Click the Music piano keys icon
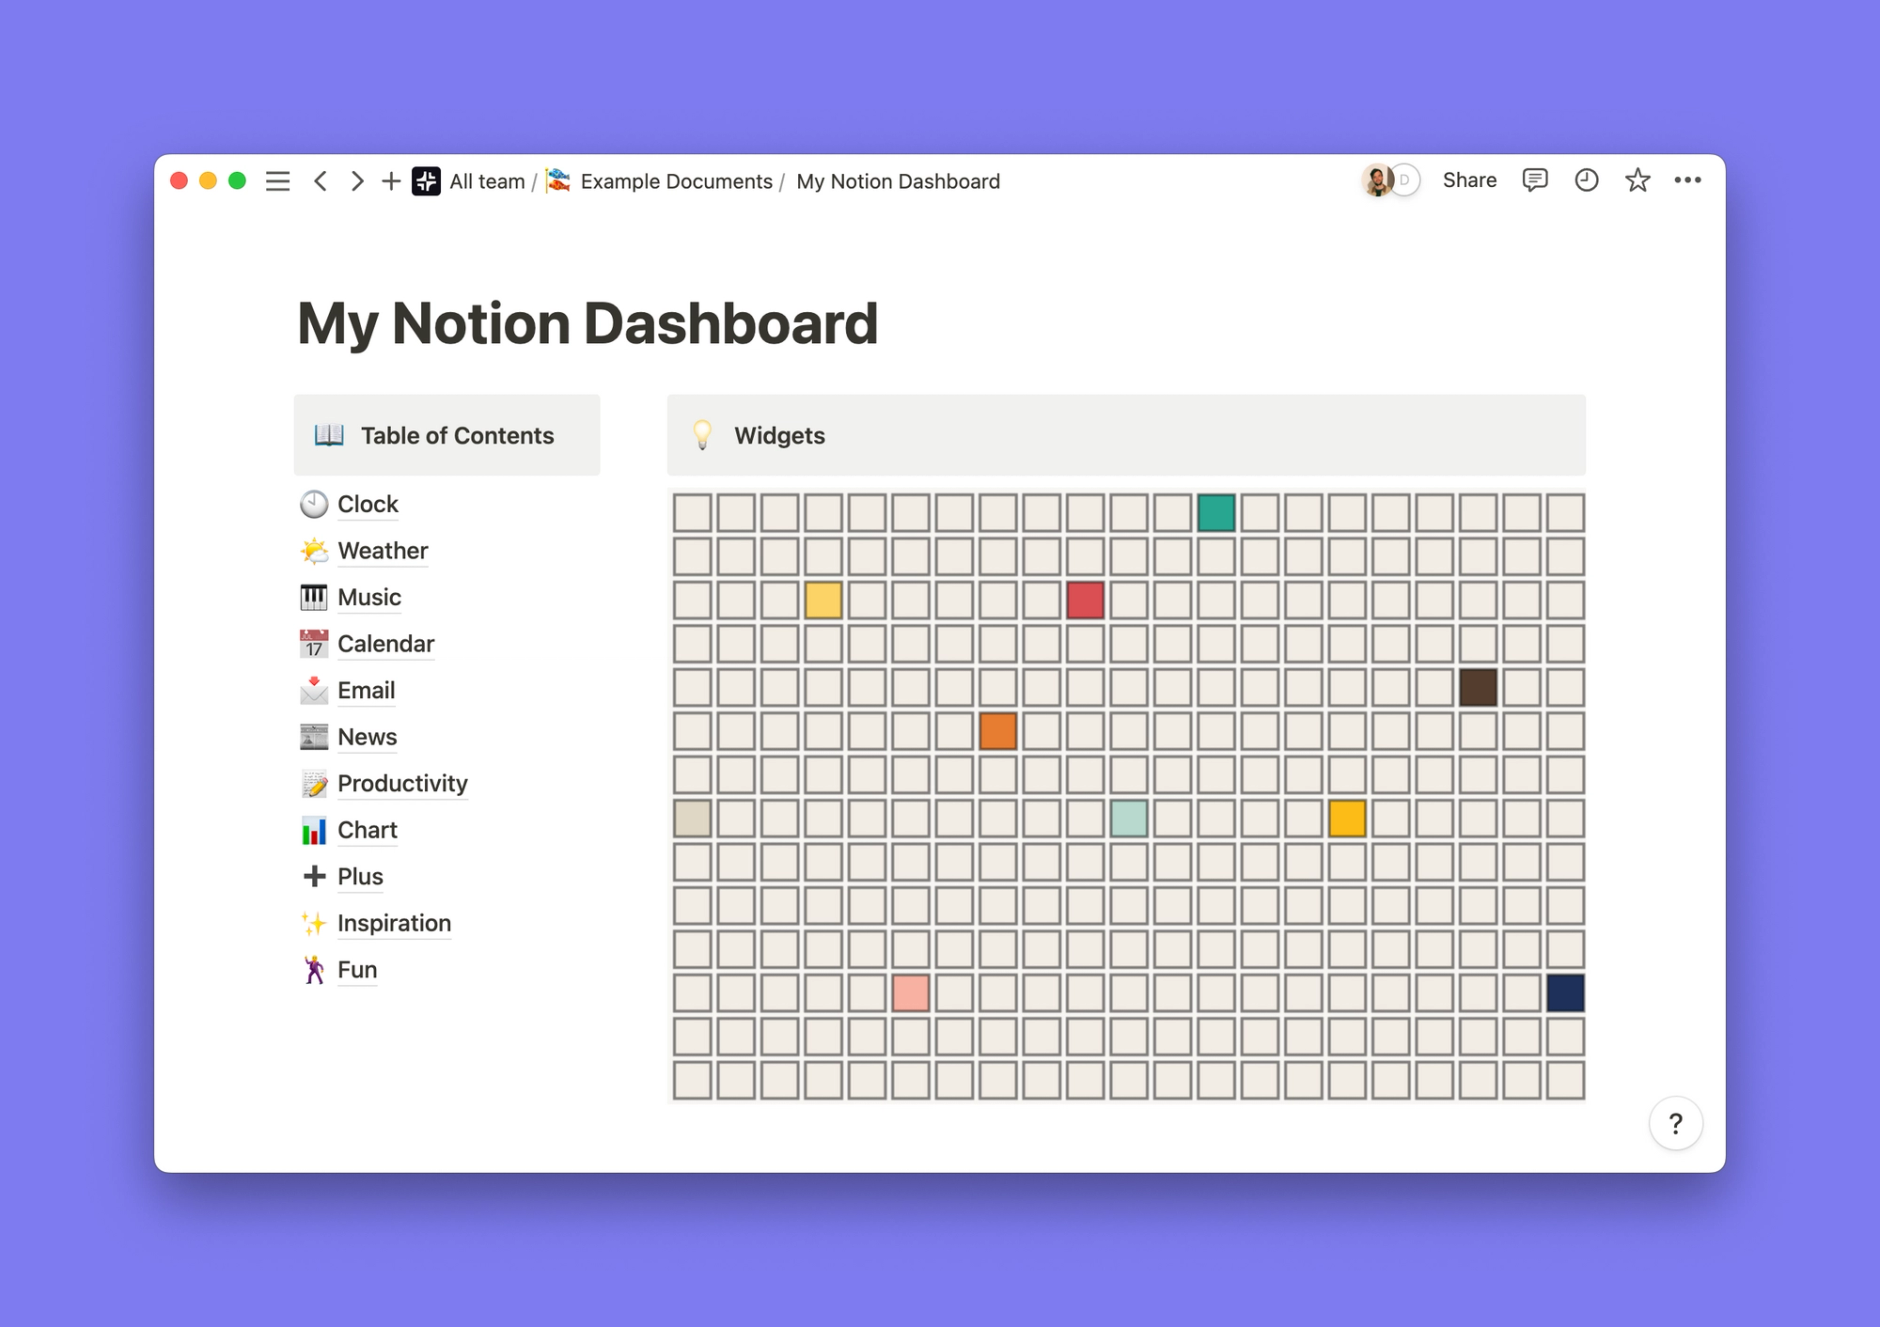The width and height of the screenshot is (1880, 1327). tap(314, 597)
